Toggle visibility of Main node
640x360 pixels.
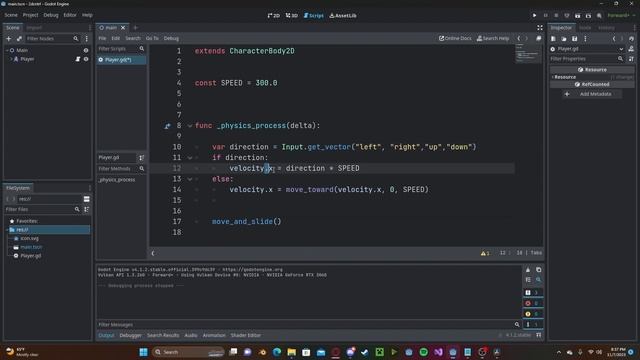click(x=86, y=50)
